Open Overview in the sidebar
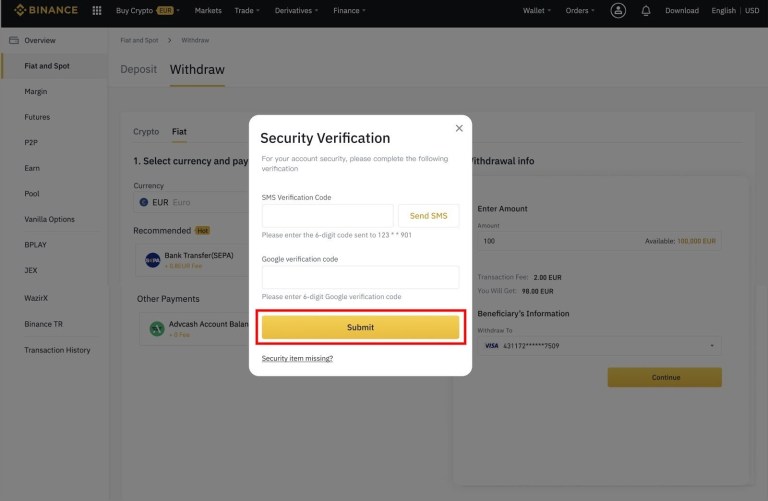 click(x=40, y=40)
